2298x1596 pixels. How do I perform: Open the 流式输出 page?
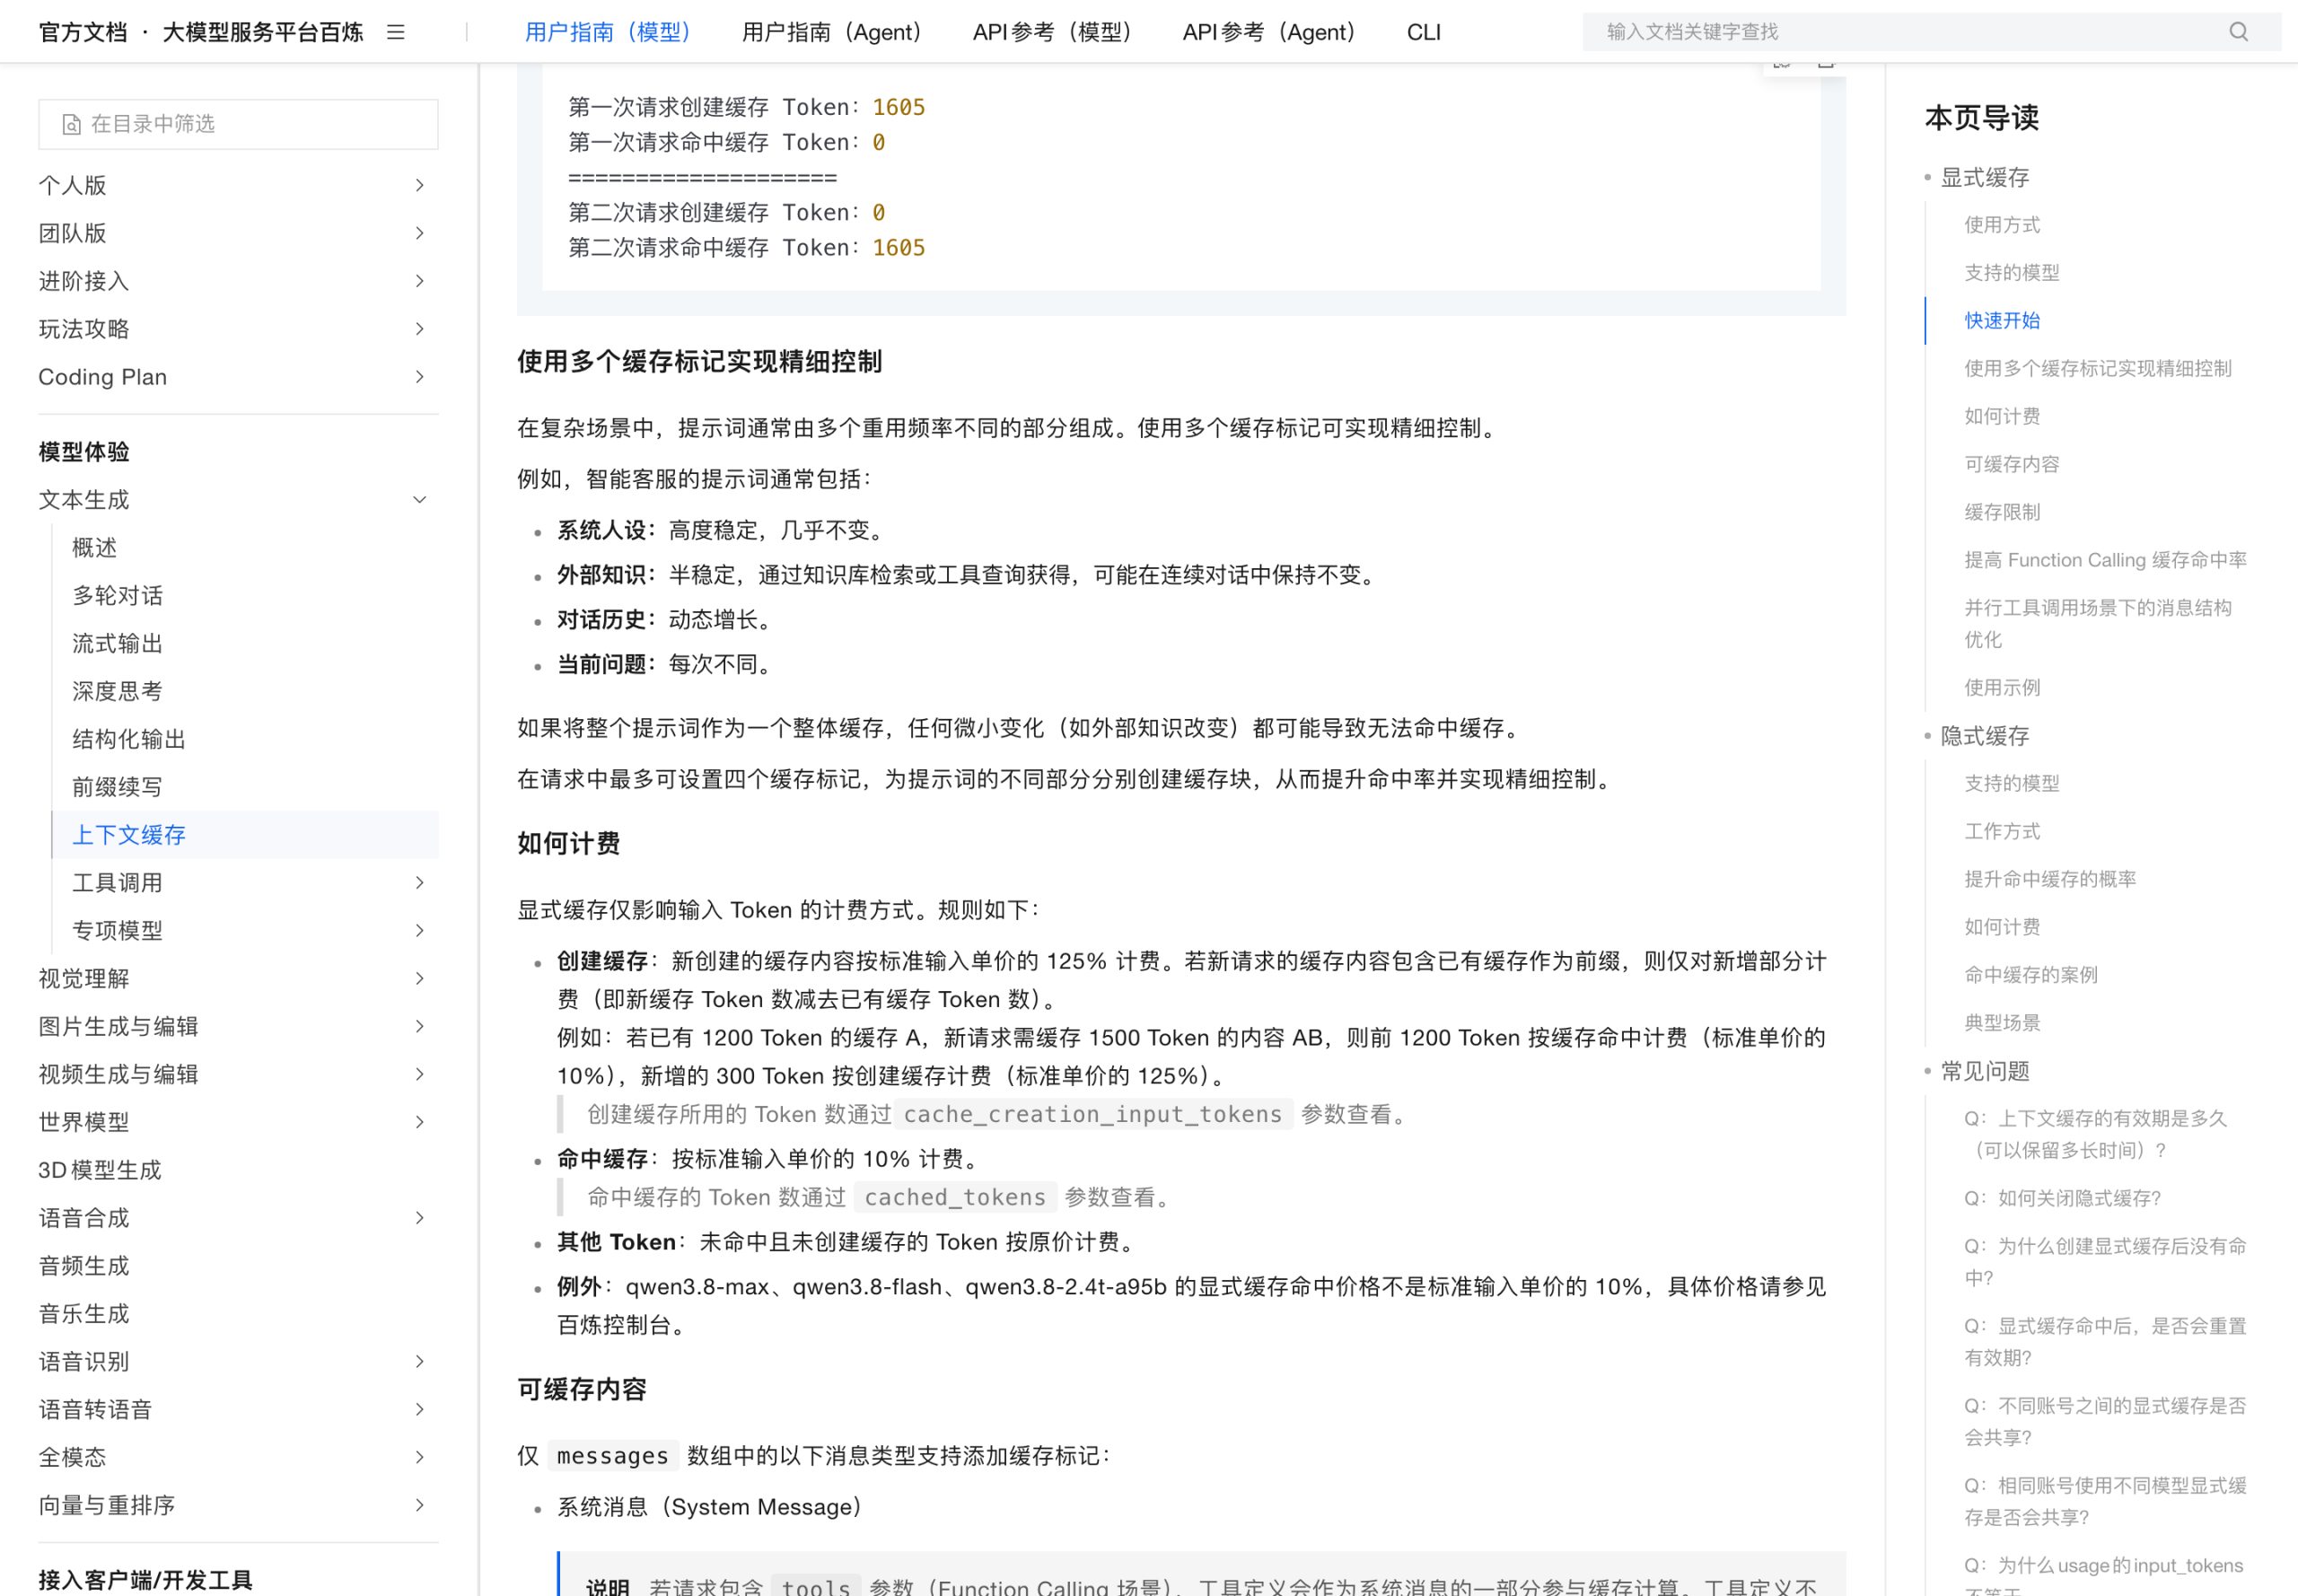click(x=118, y=644)
